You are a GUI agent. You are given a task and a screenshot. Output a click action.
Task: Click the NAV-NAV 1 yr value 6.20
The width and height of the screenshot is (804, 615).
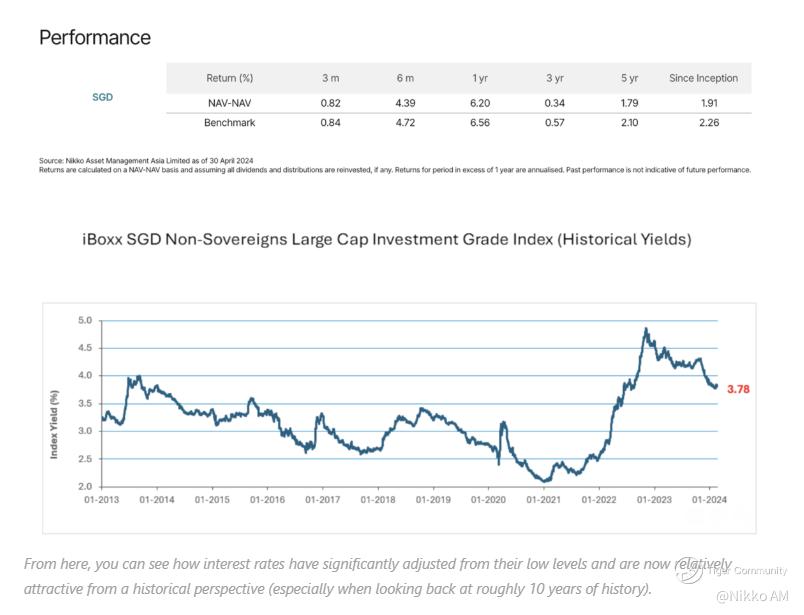coord(480,103)
